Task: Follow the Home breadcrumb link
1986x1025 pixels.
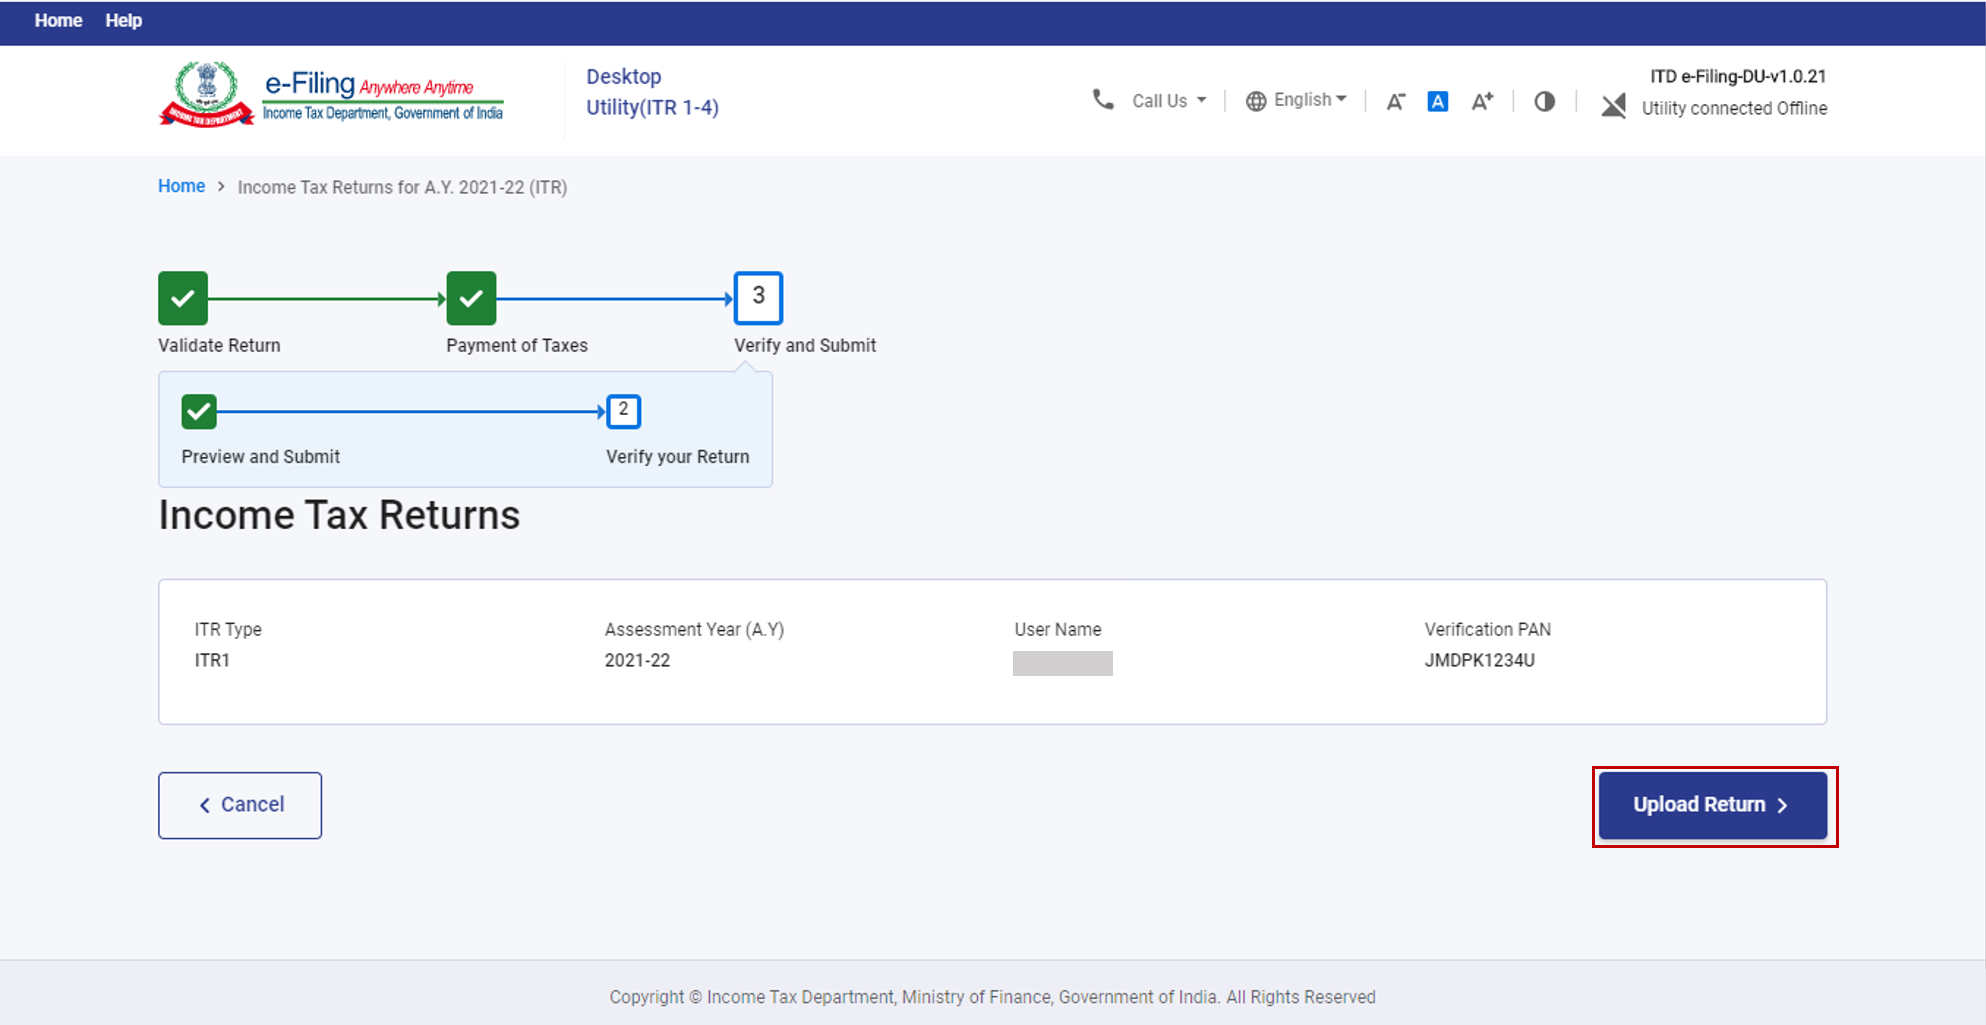Action: pyautogui.click(x=181, y=186)
